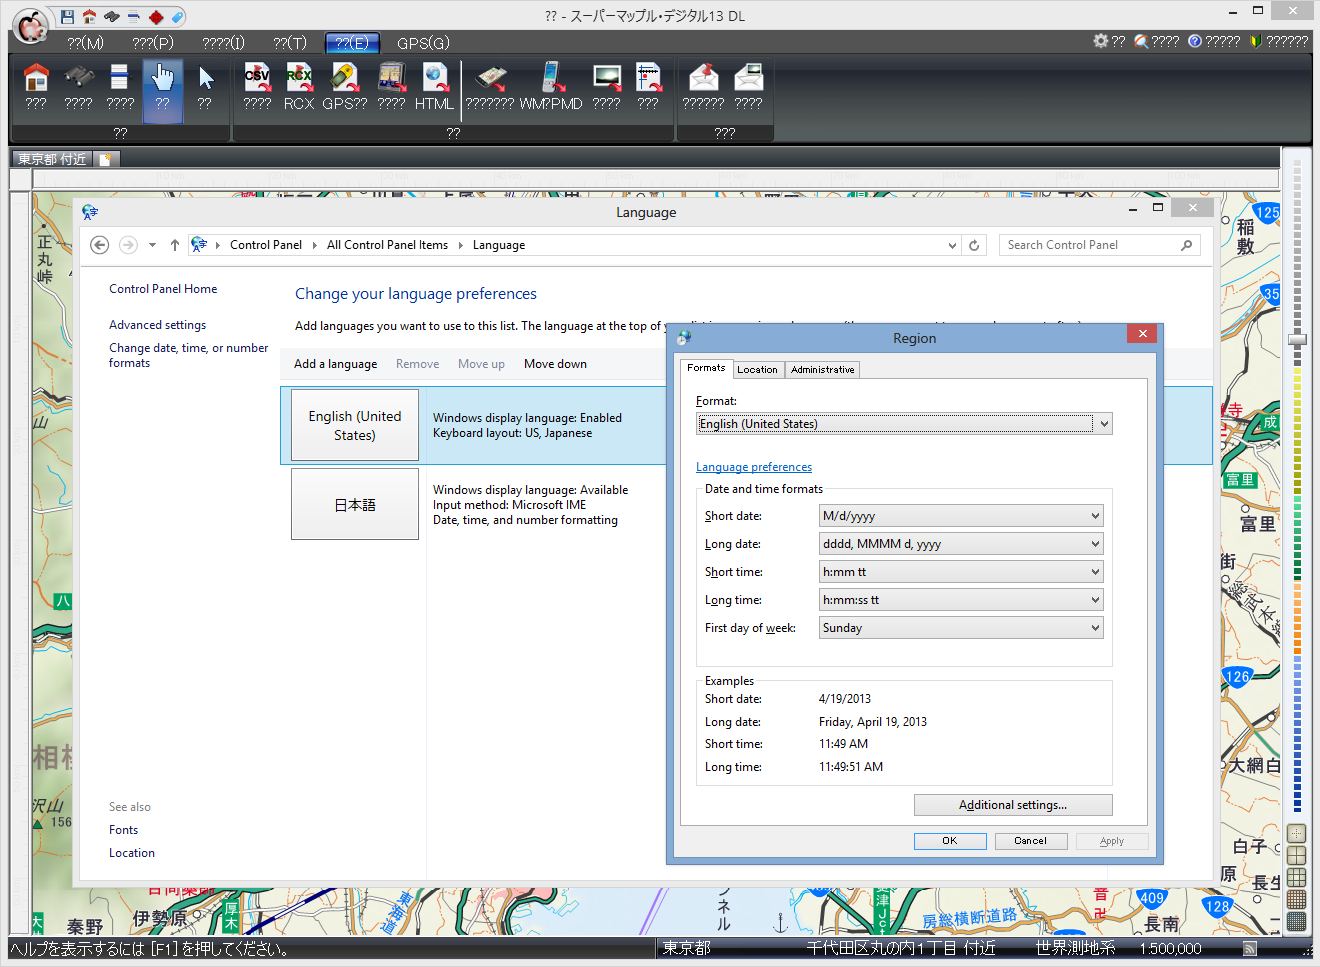The image size is (1320, 967).
Task: Click the list-lines ribbon icon beside binoculars
Action: 119,77
